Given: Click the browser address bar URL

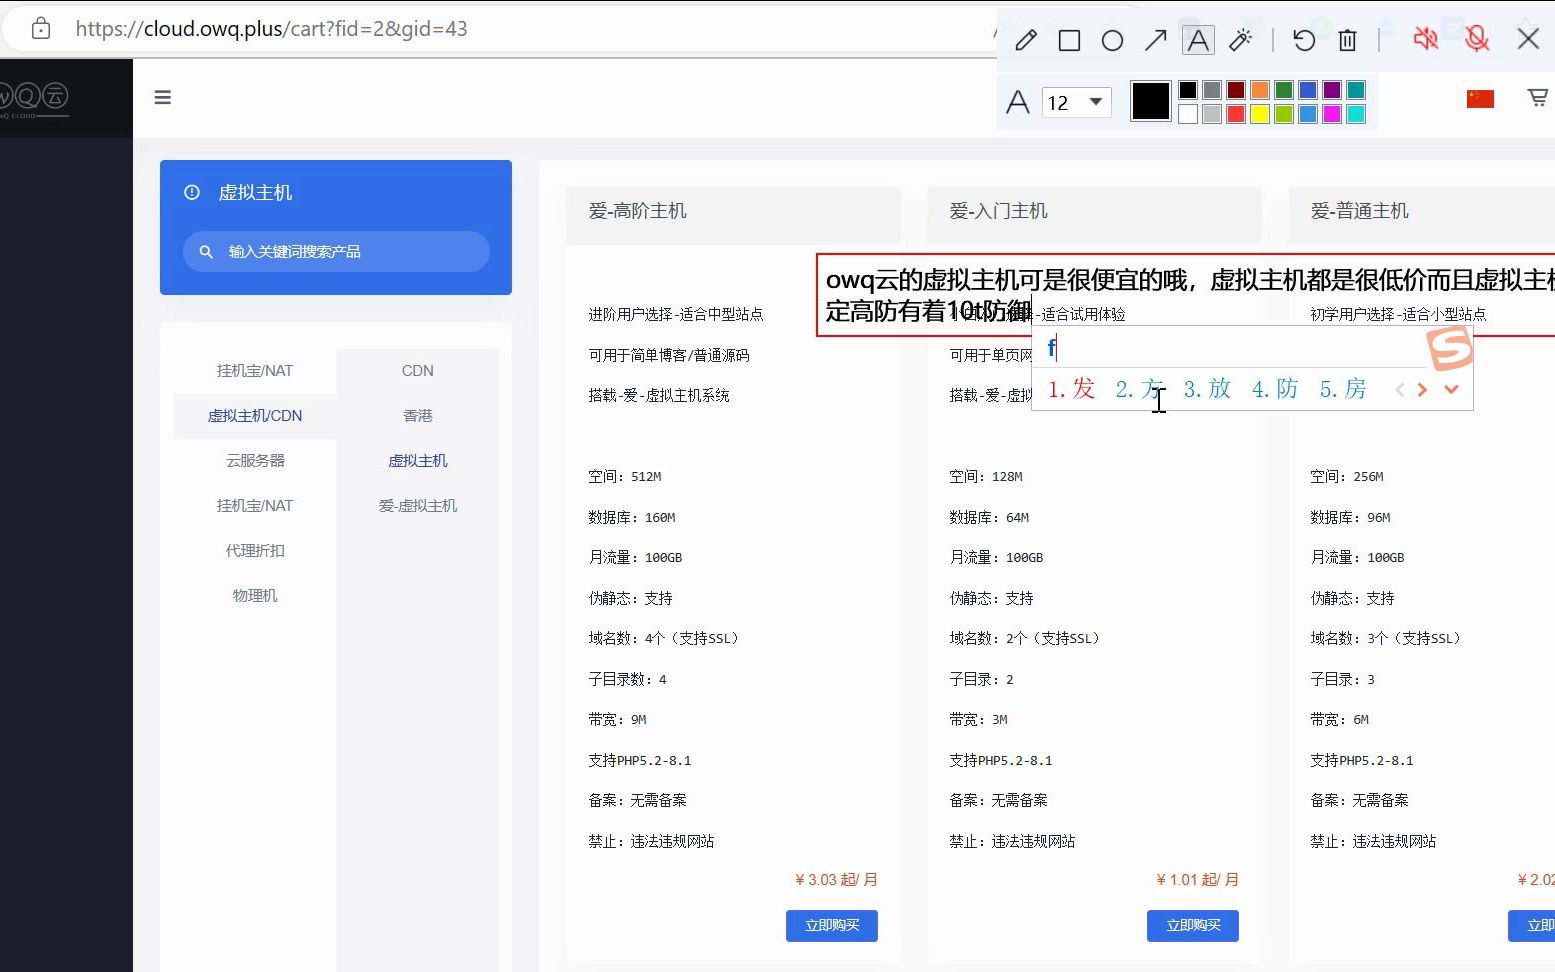Looking at the screenshot, I should click(x=272, y=29).
